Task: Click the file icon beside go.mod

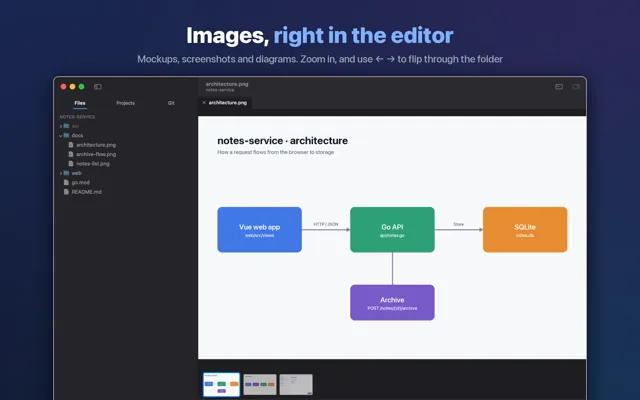Action: 66,182
